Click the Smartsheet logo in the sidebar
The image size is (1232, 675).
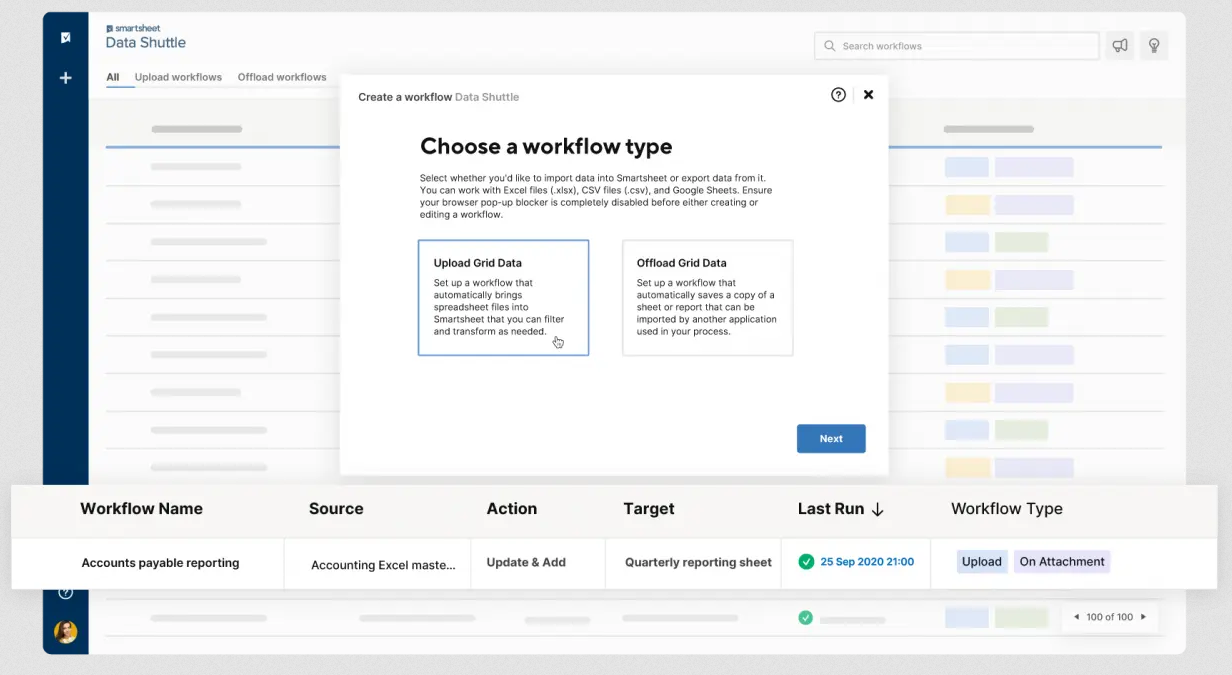(x=66, y=38)
